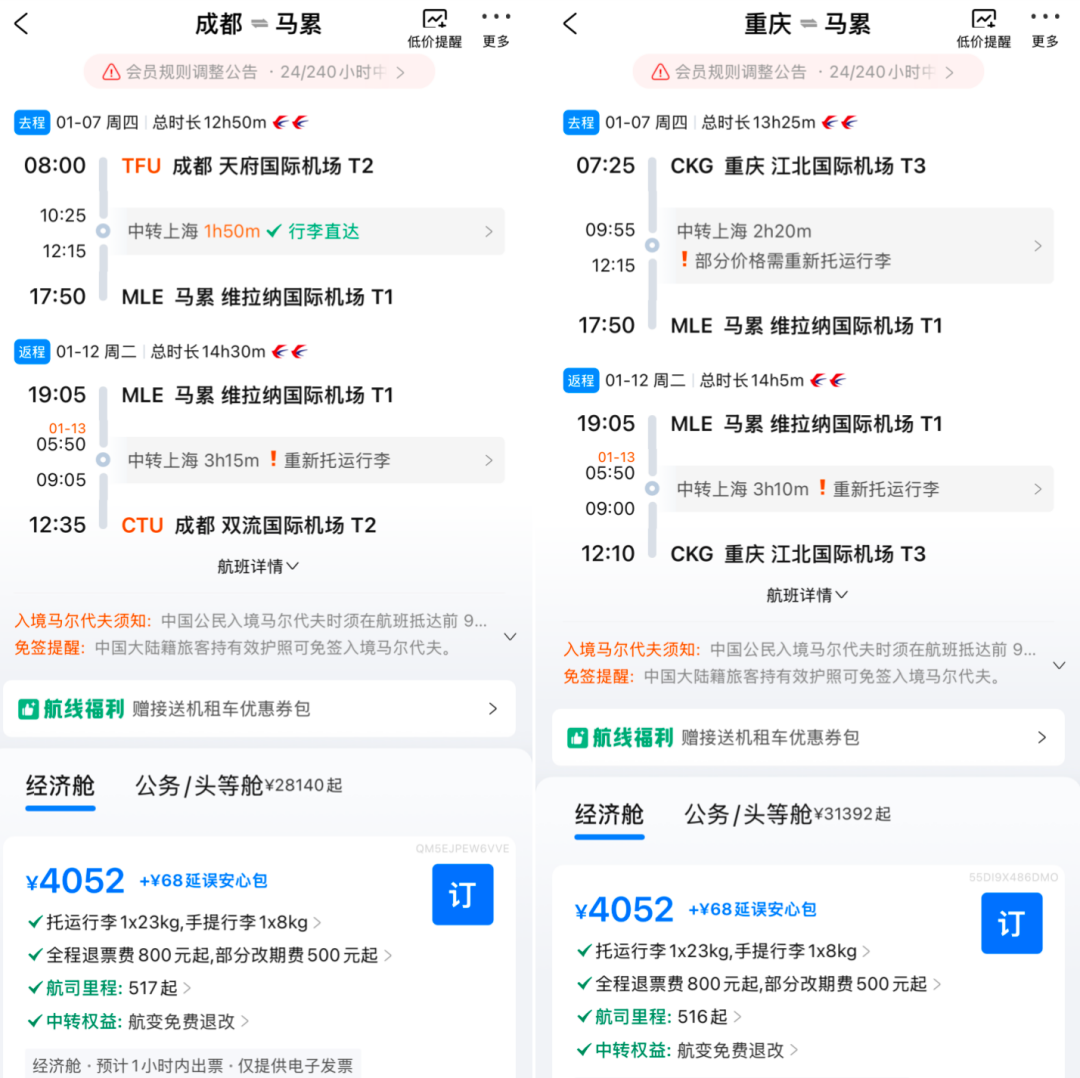Viewport: 1080px width, 1078px height.
Task: View baggage allowance details on 成都 screen
Action: [175, 922]
